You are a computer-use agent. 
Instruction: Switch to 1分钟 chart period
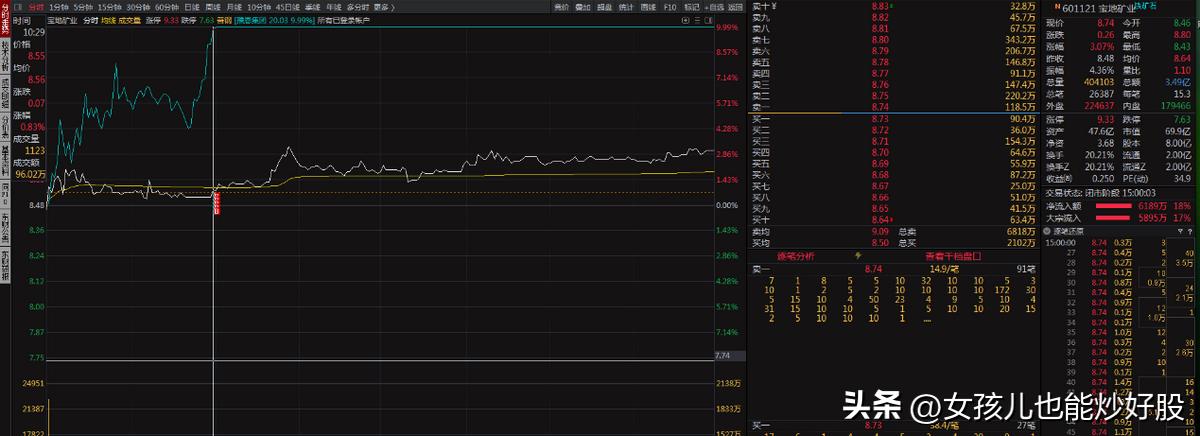pos(59,7)
